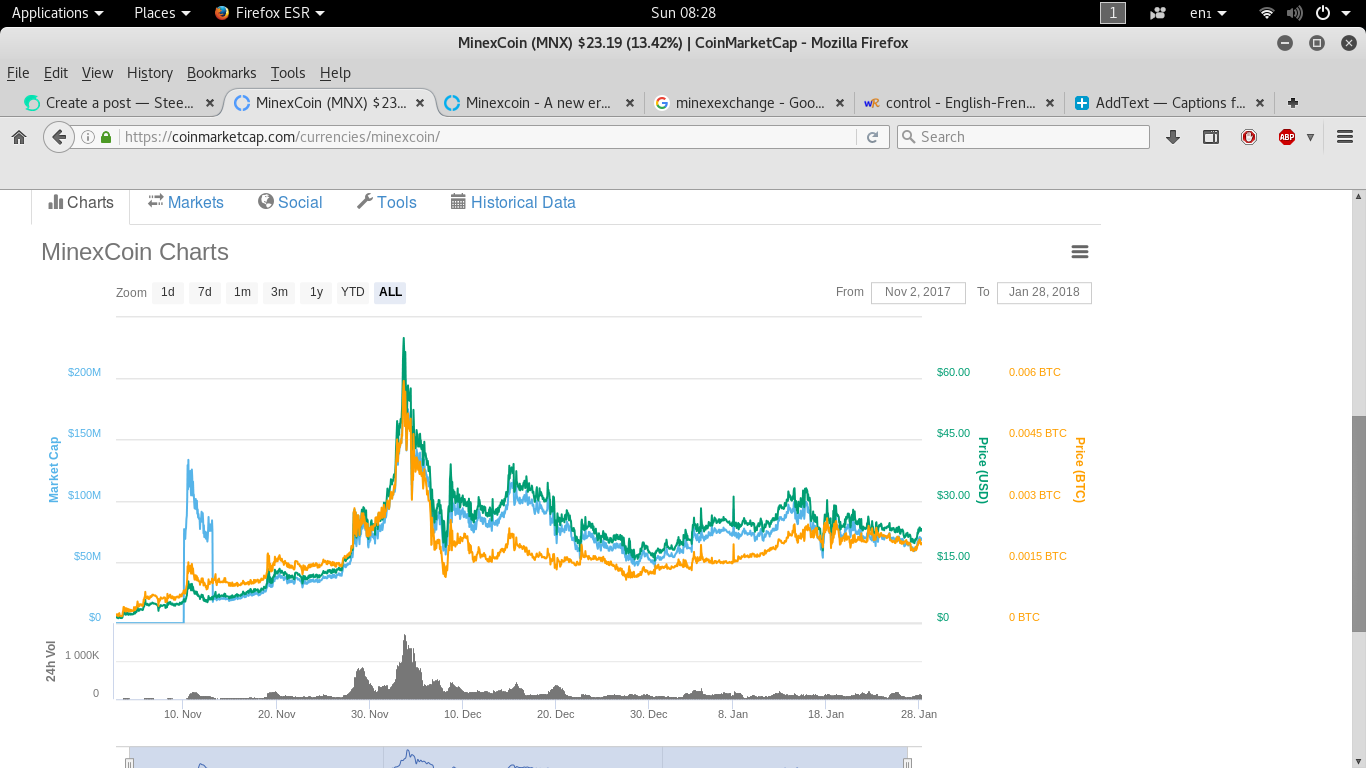Select the ALL zoom range
The height and width of the screenshot is (768, 1366).
[x=391, y=292]
